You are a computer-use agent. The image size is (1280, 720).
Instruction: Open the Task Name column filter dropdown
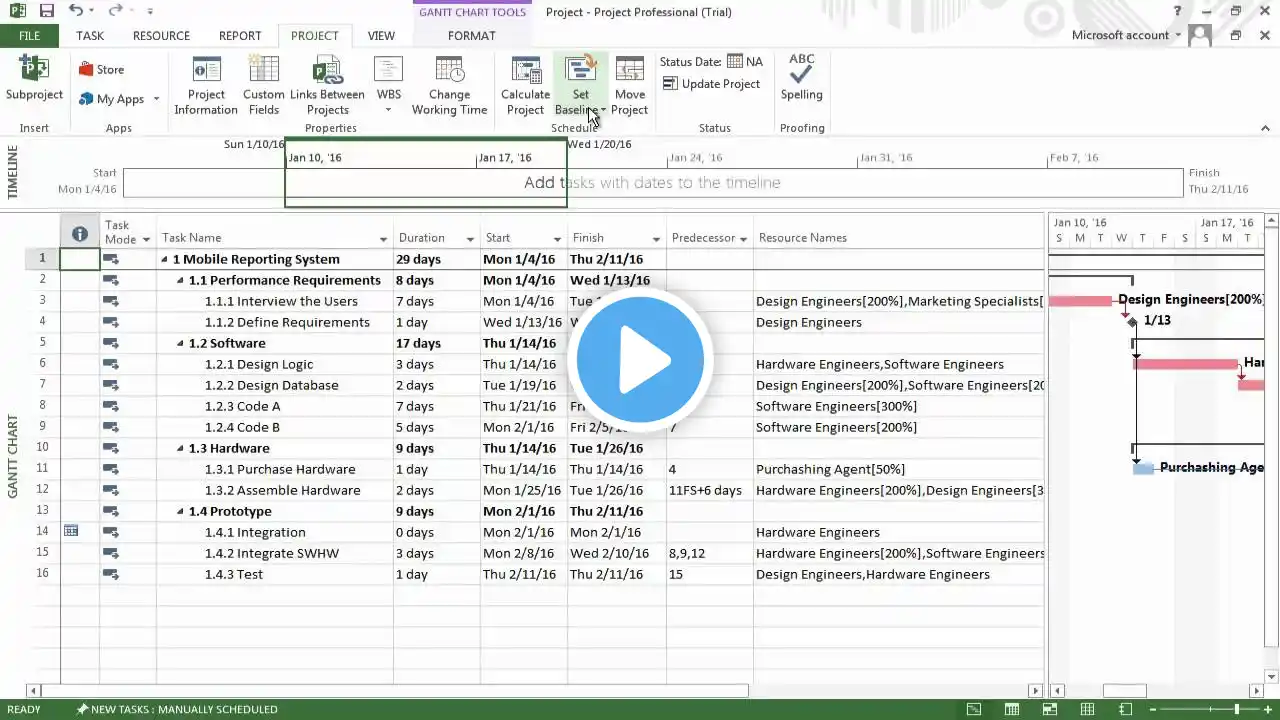point(383,239)
